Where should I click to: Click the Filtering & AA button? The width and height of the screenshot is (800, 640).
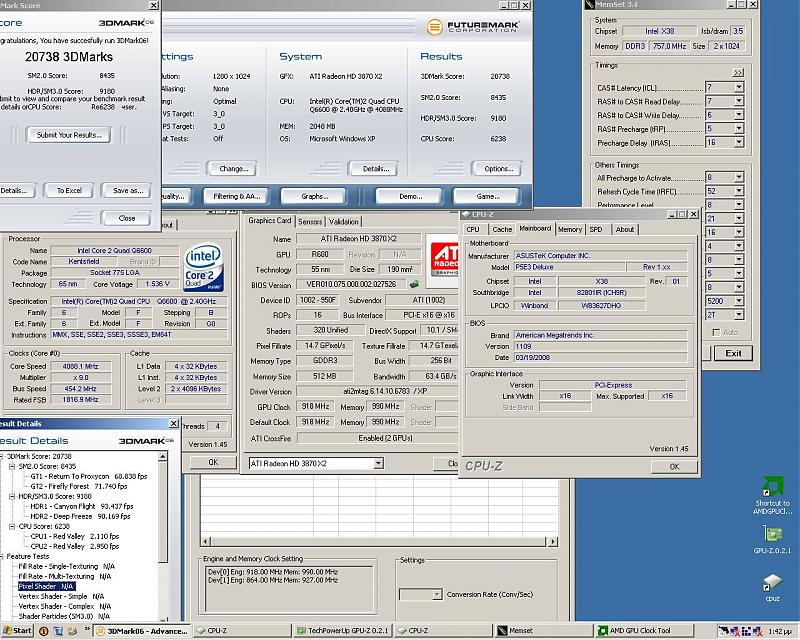tap(236, 196)
